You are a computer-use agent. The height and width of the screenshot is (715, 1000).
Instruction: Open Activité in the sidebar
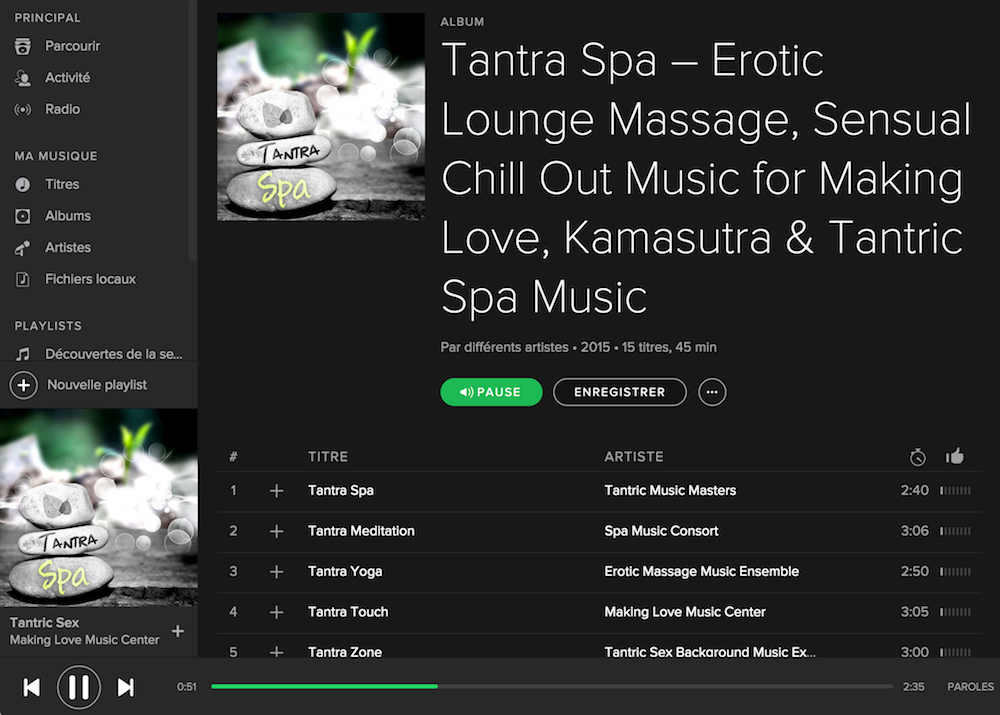tap(67, 78)
